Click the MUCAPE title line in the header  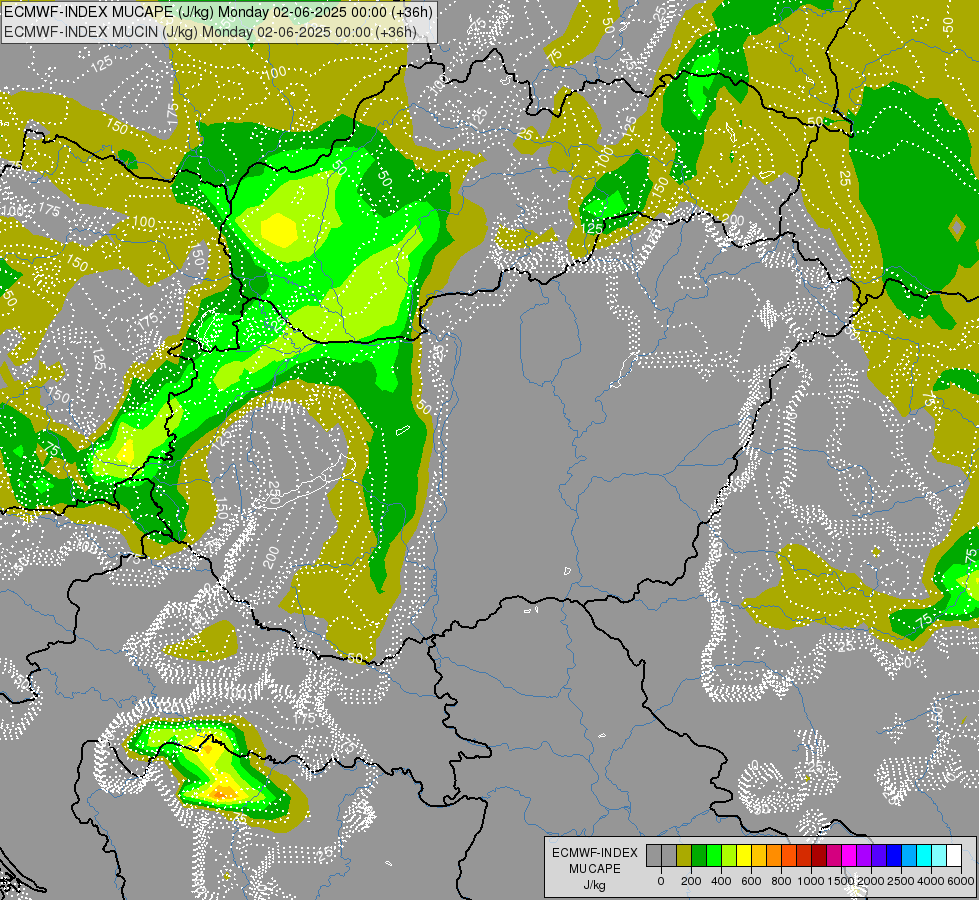(218, 12)
